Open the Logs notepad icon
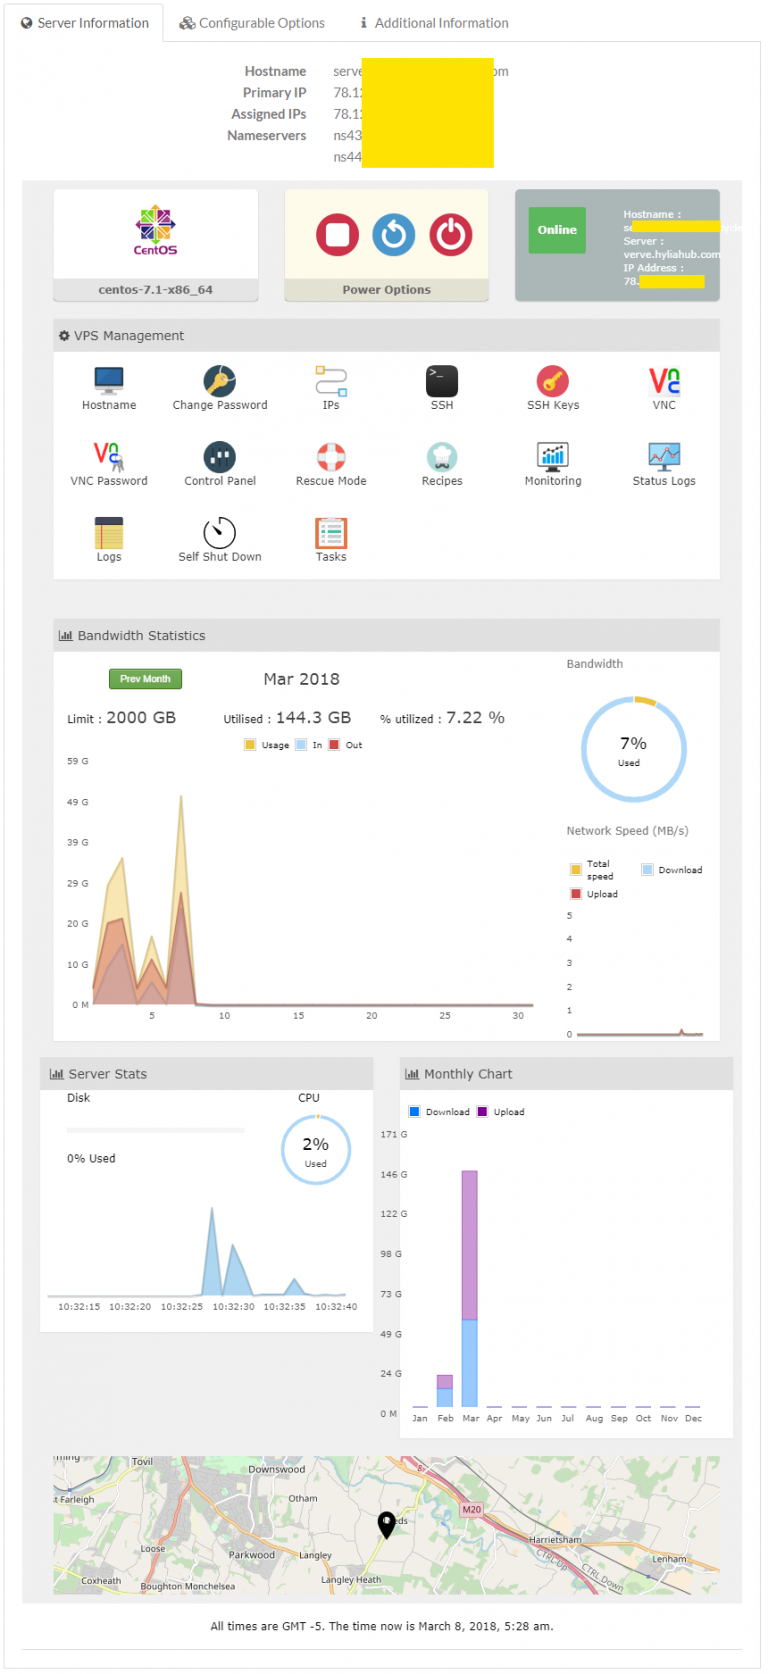 click(x=109, y=533)
